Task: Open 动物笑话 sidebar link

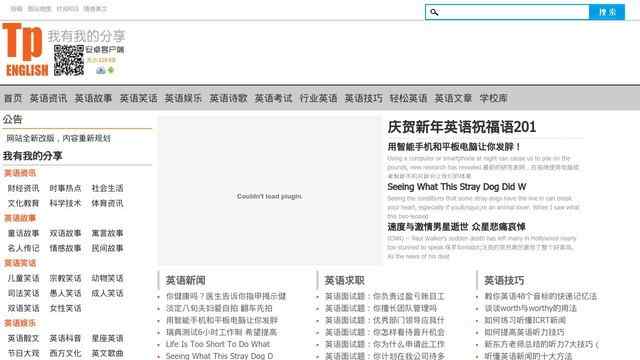Action: (x=107, y=278)
